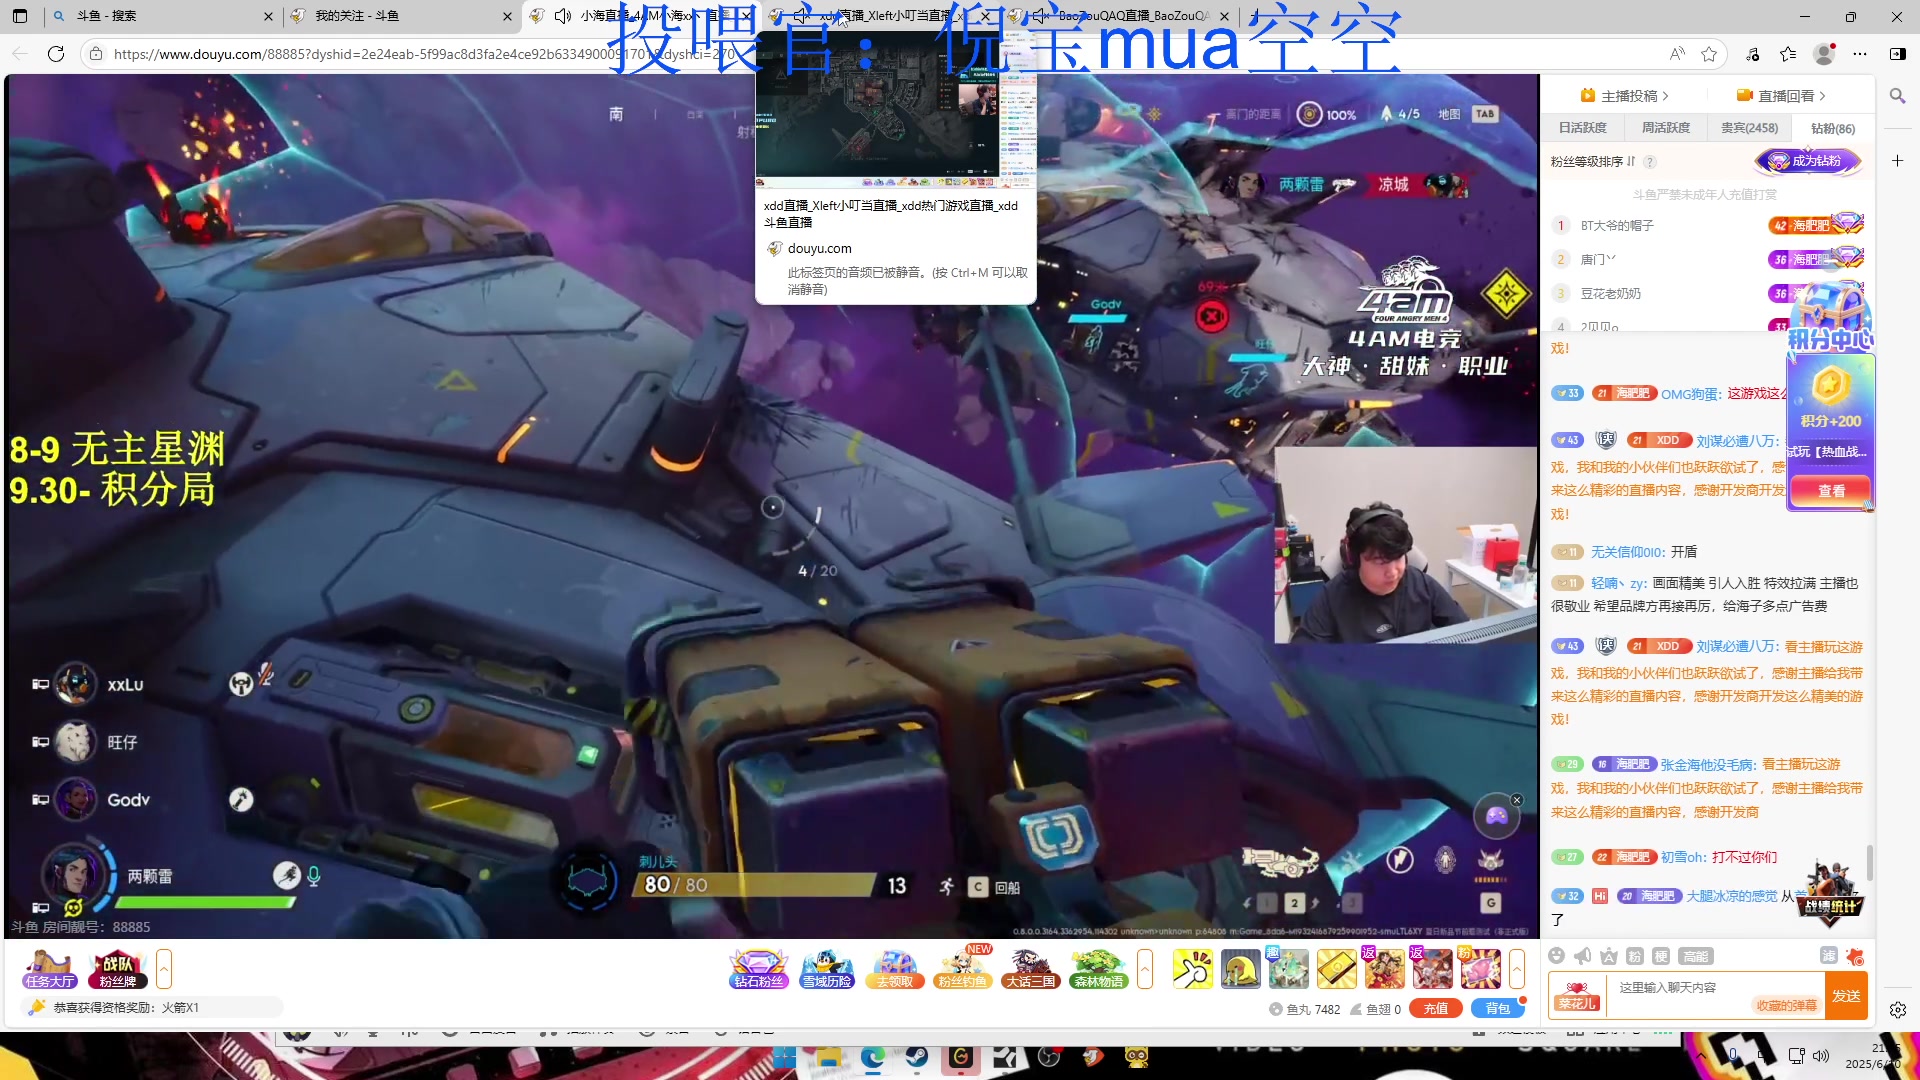
Task: Open the 任务大厅 task hall icon
Action: [50, 968]
